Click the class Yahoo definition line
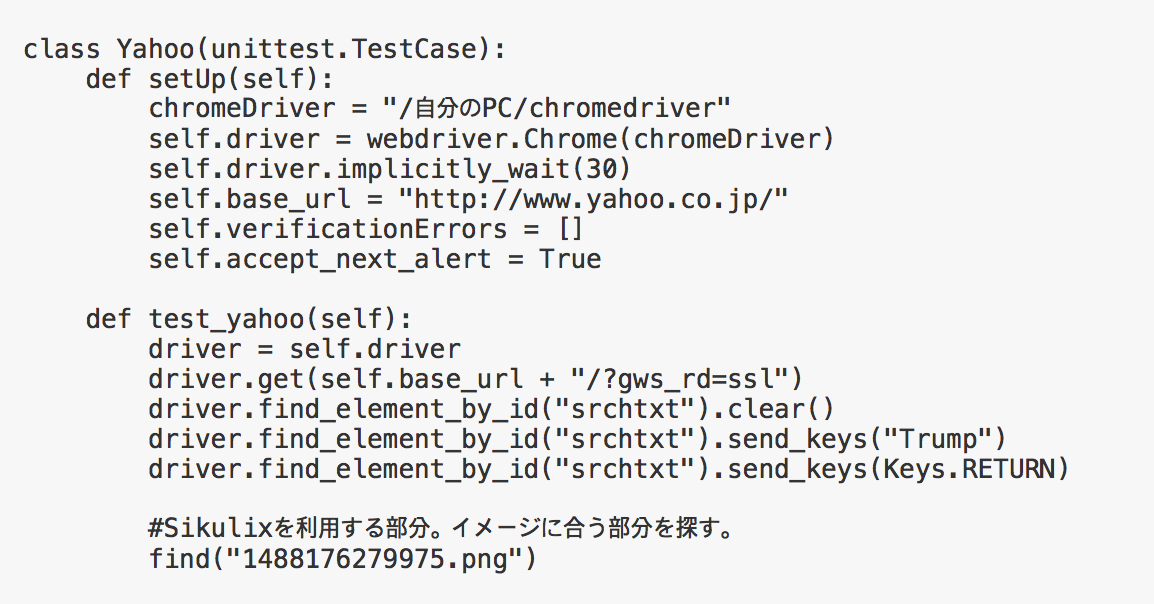Viewport: 1154px width, 604px height. (265, 49)
